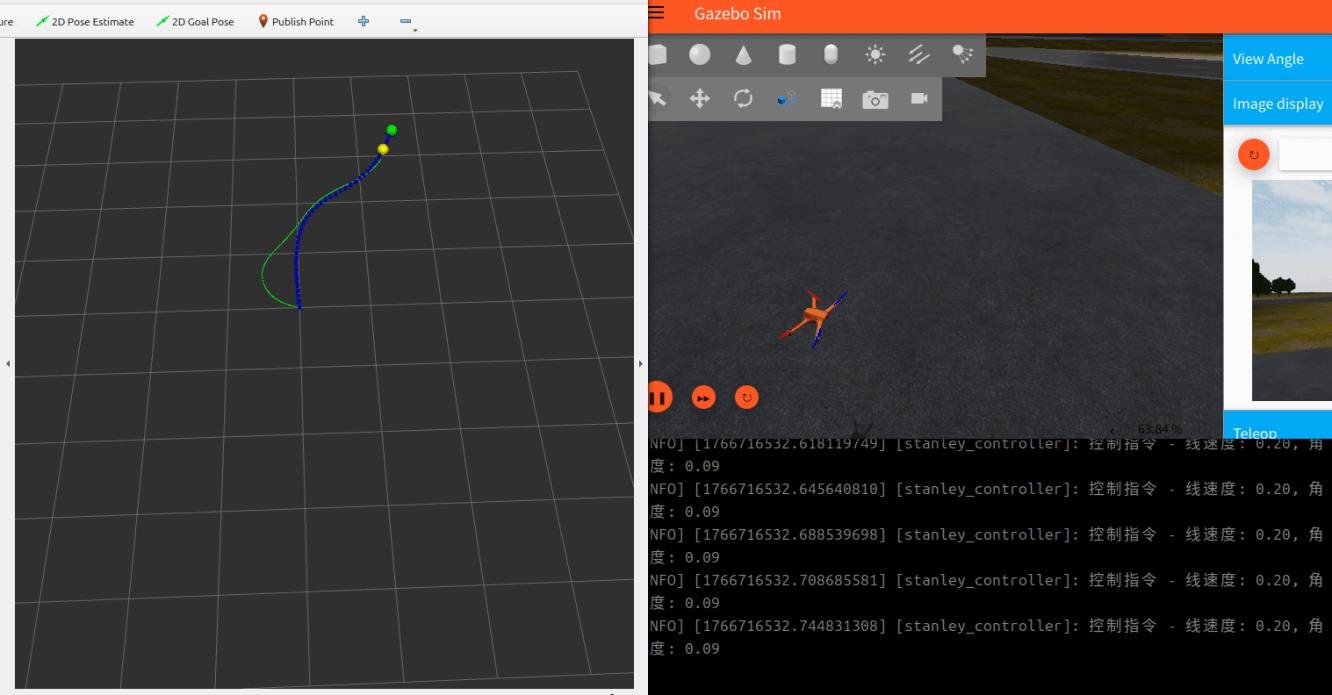Open the snap grid settings icon
This screenshot has height=695, width=1332.
(831, 99)
